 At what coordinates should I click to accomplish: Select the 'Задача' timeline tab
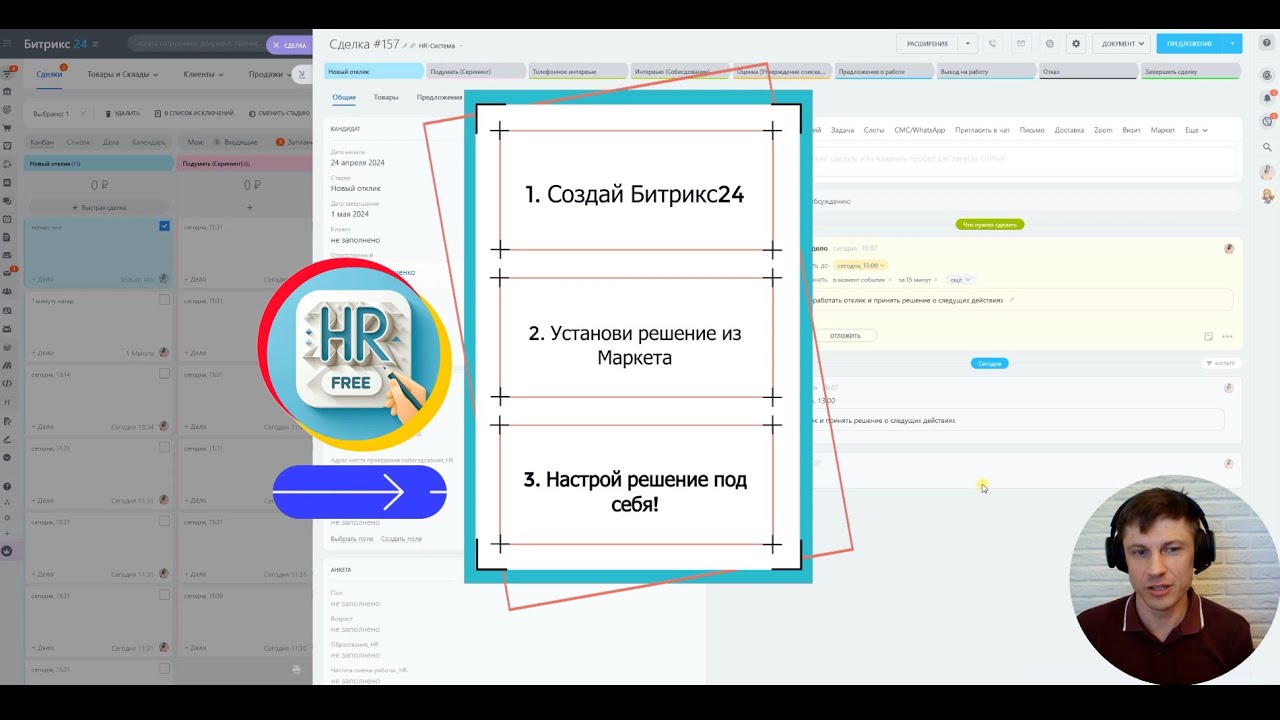842,130
